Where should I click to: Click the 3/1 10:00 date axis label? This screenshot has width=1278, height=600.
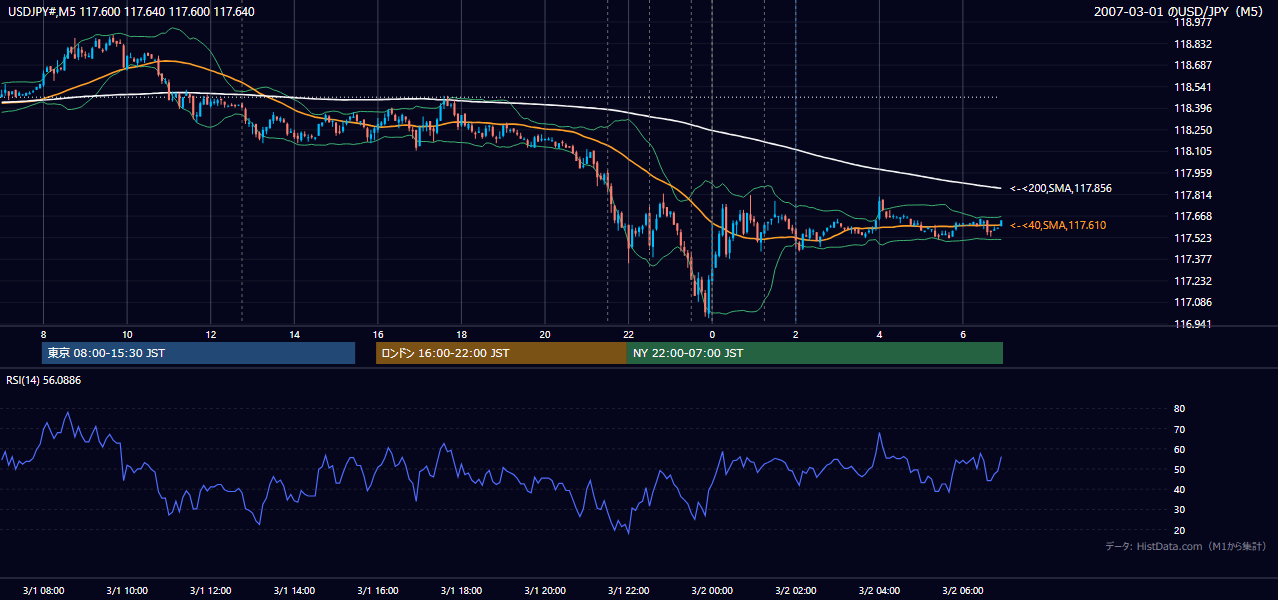coord(127,590)
